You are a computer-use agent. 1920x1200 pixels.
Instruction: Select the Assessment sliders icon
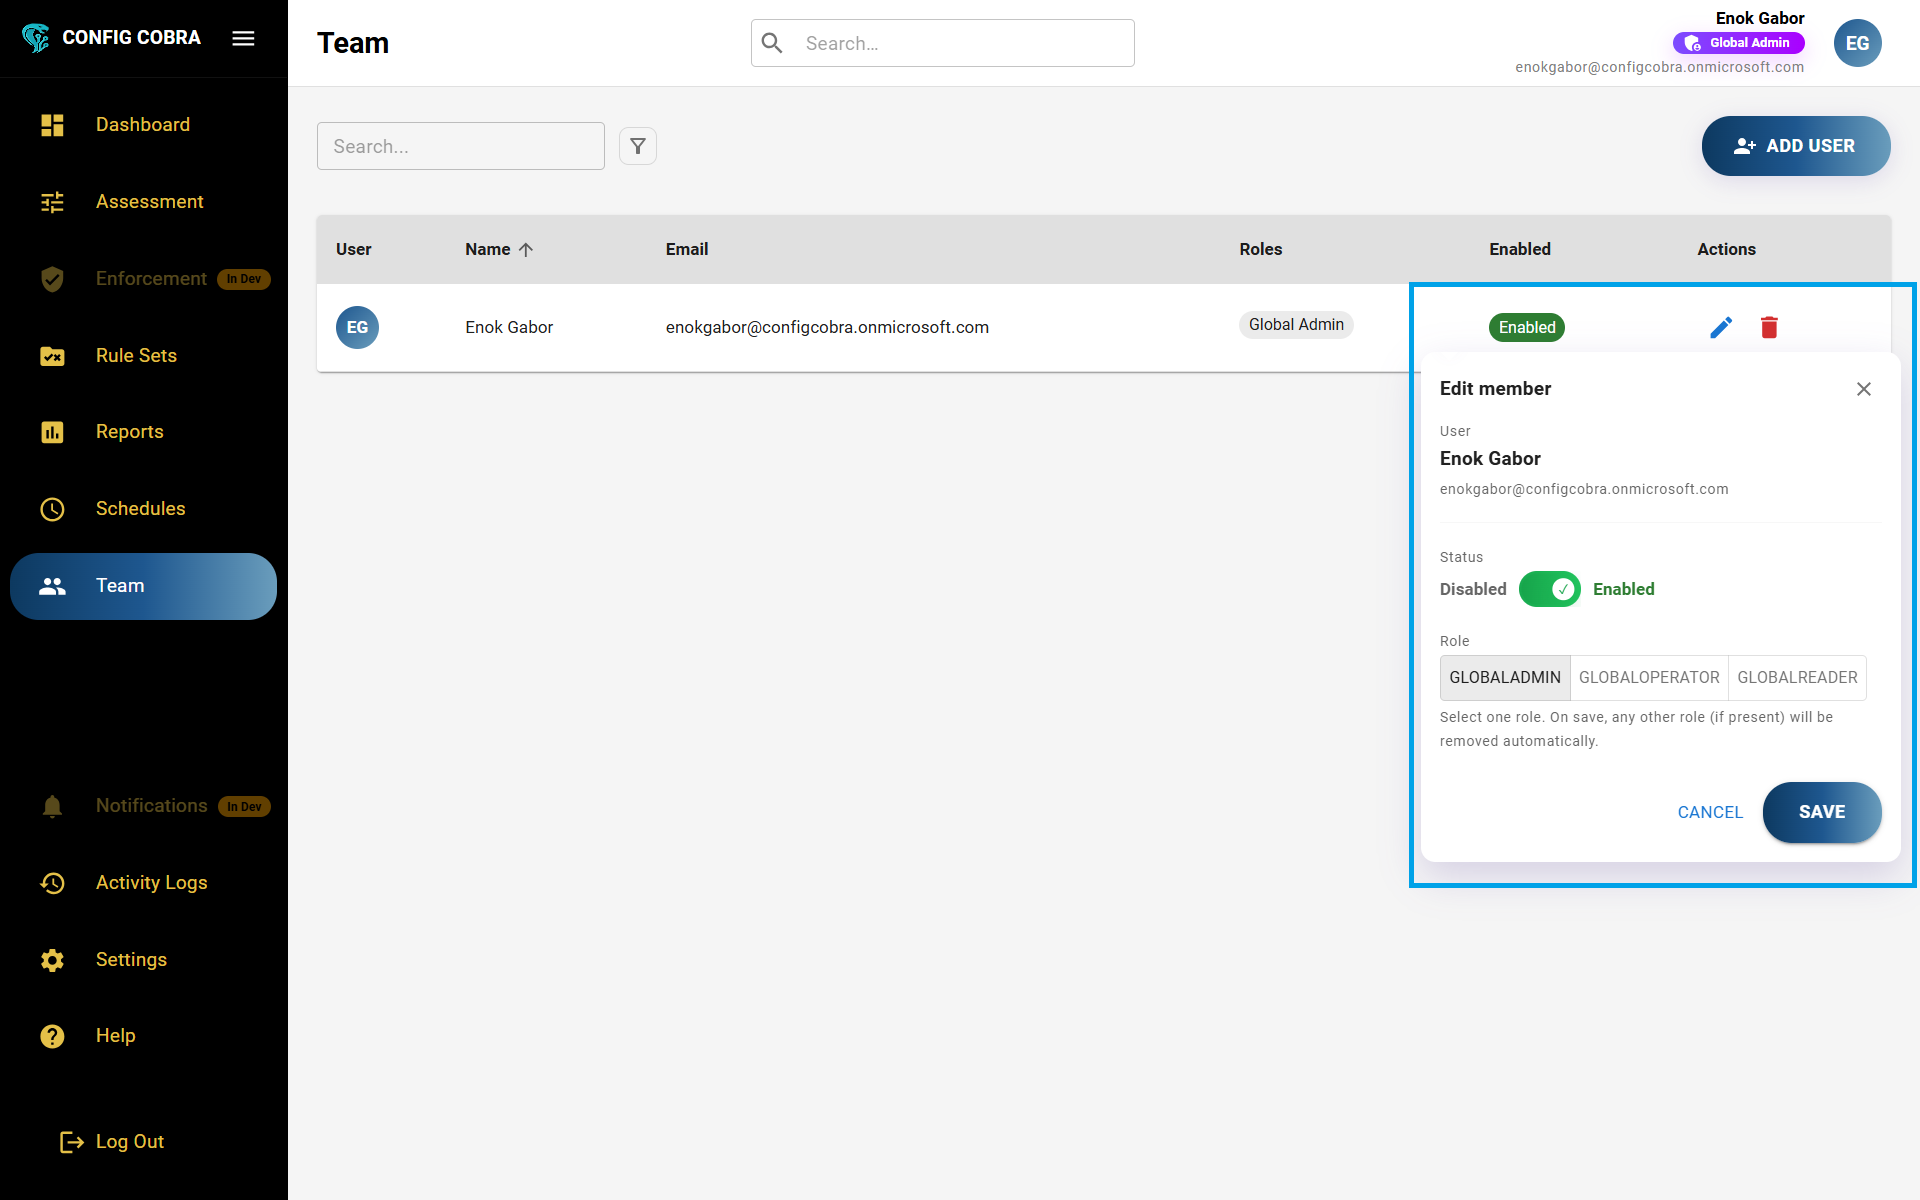(x=52, y=202)
